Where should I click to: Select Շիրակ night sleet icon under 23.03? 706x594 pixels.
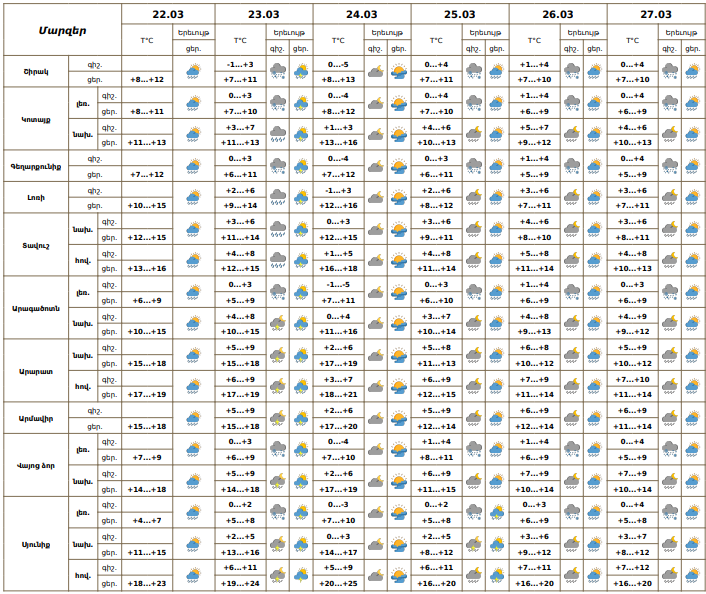pos(276,71)
